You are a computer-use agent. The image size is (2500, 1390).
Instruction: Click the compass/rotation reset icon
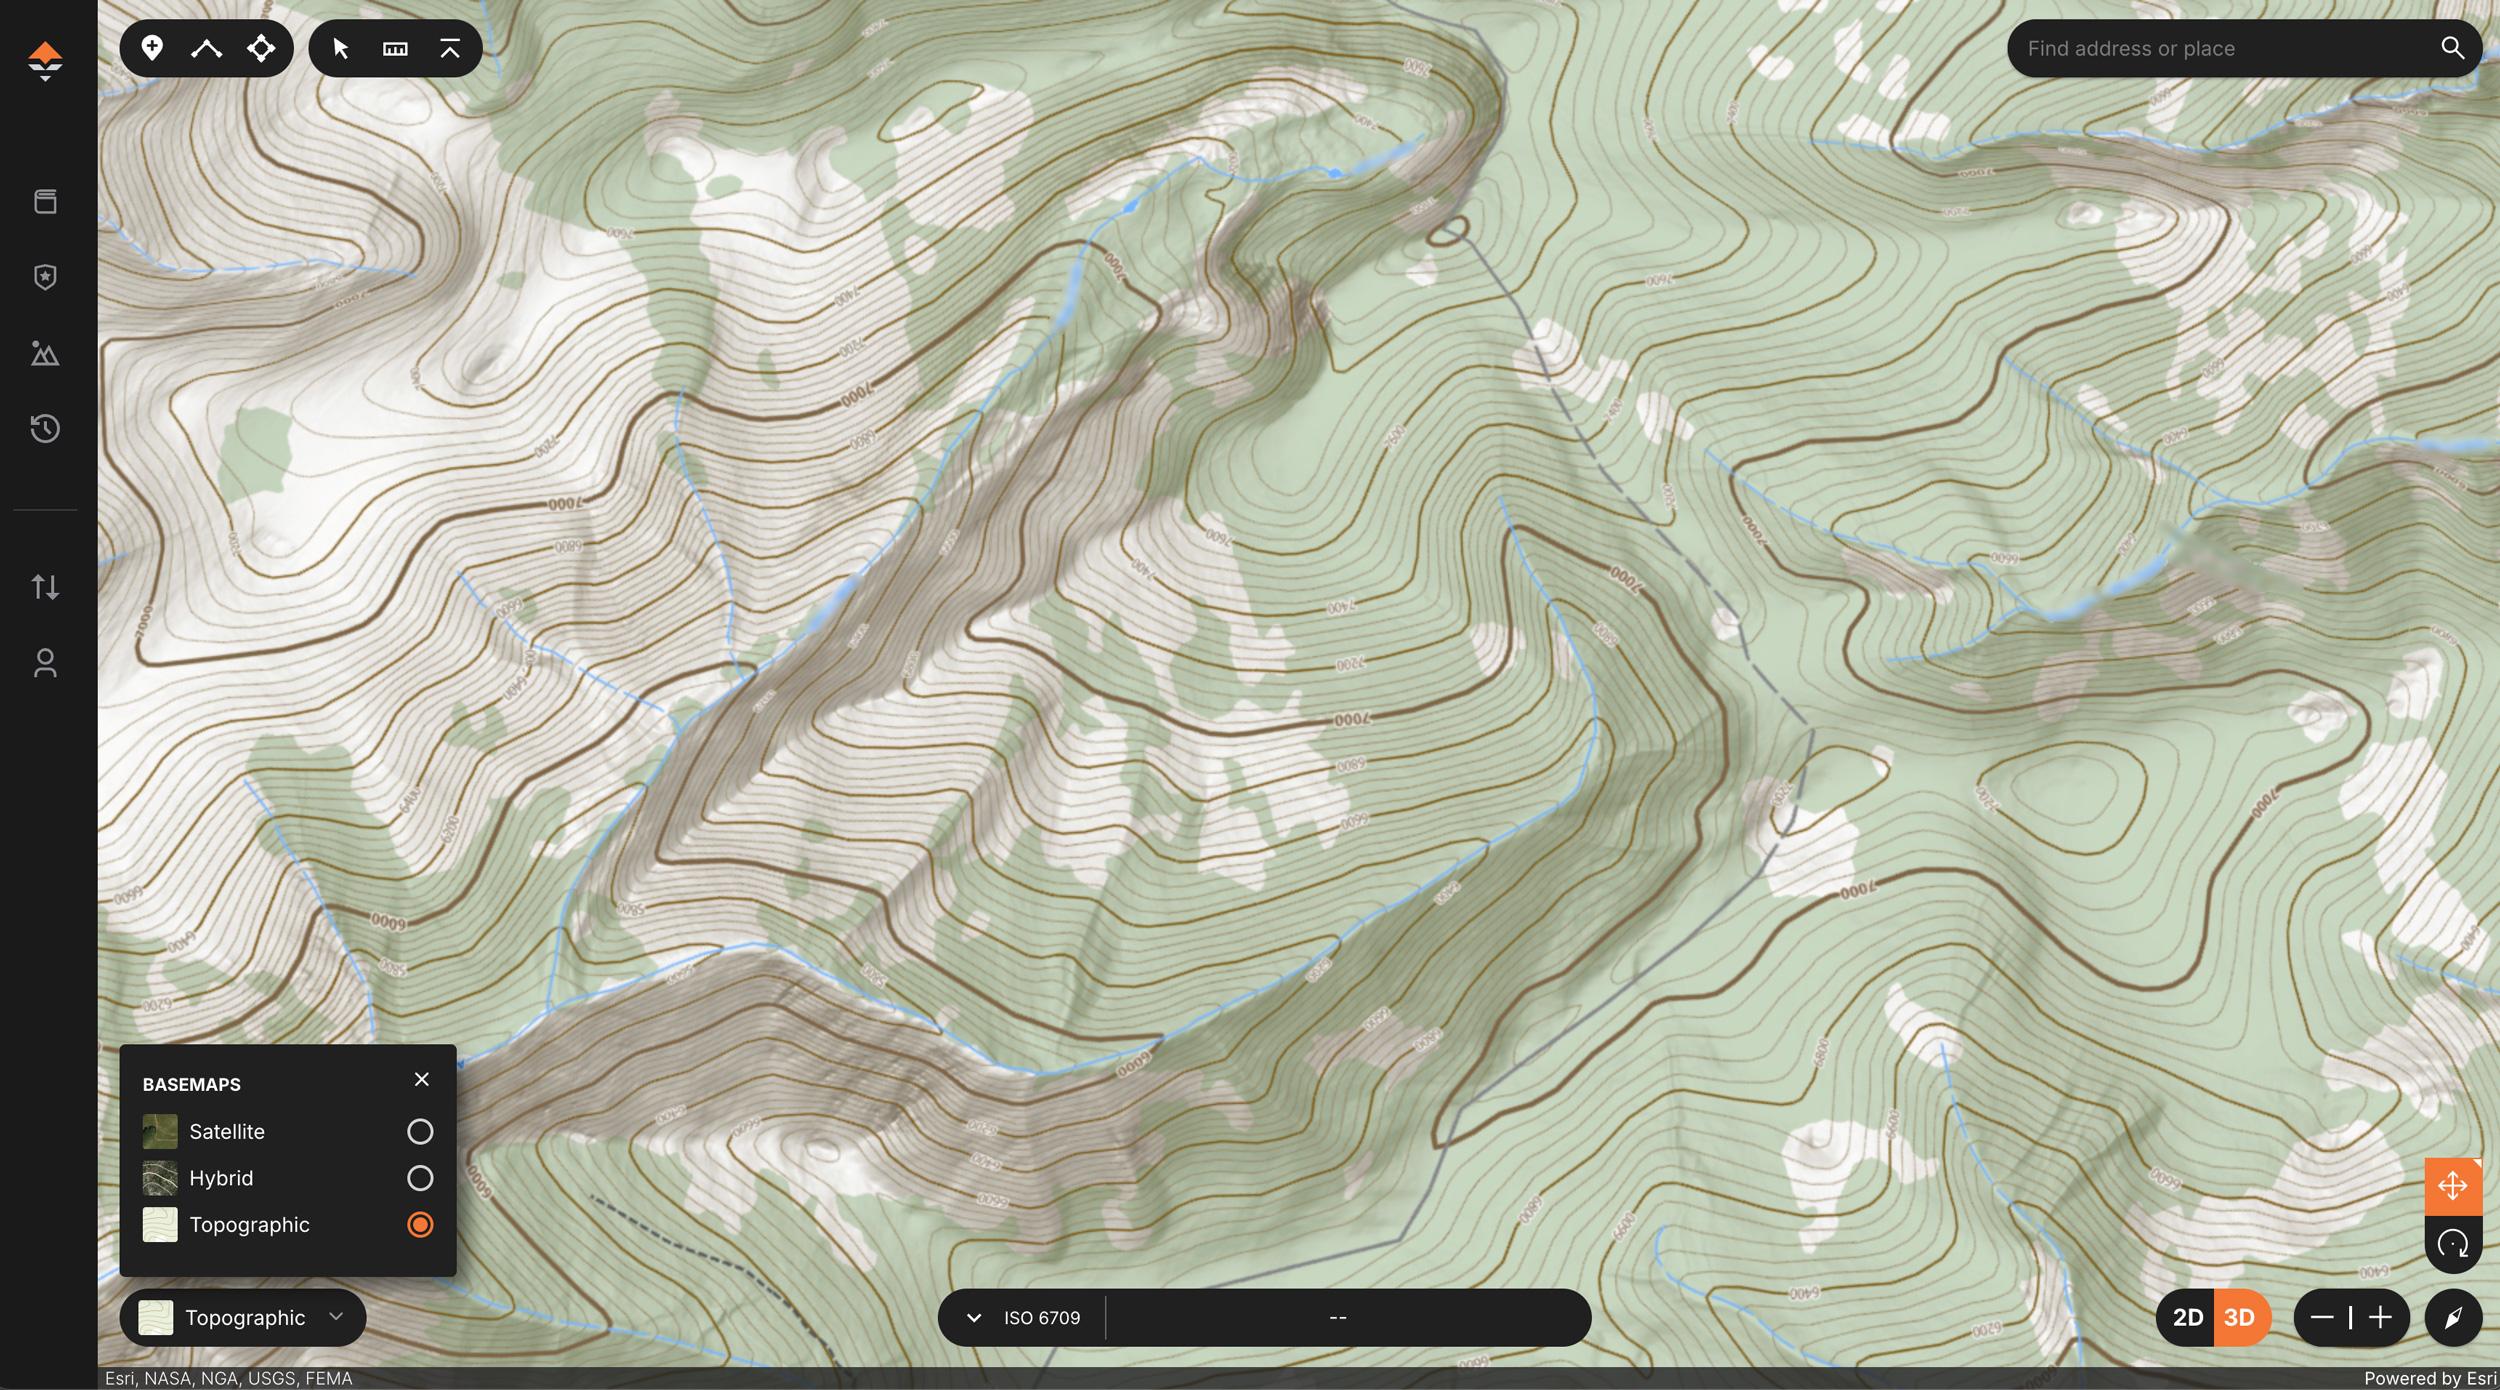[2454, 1243]
